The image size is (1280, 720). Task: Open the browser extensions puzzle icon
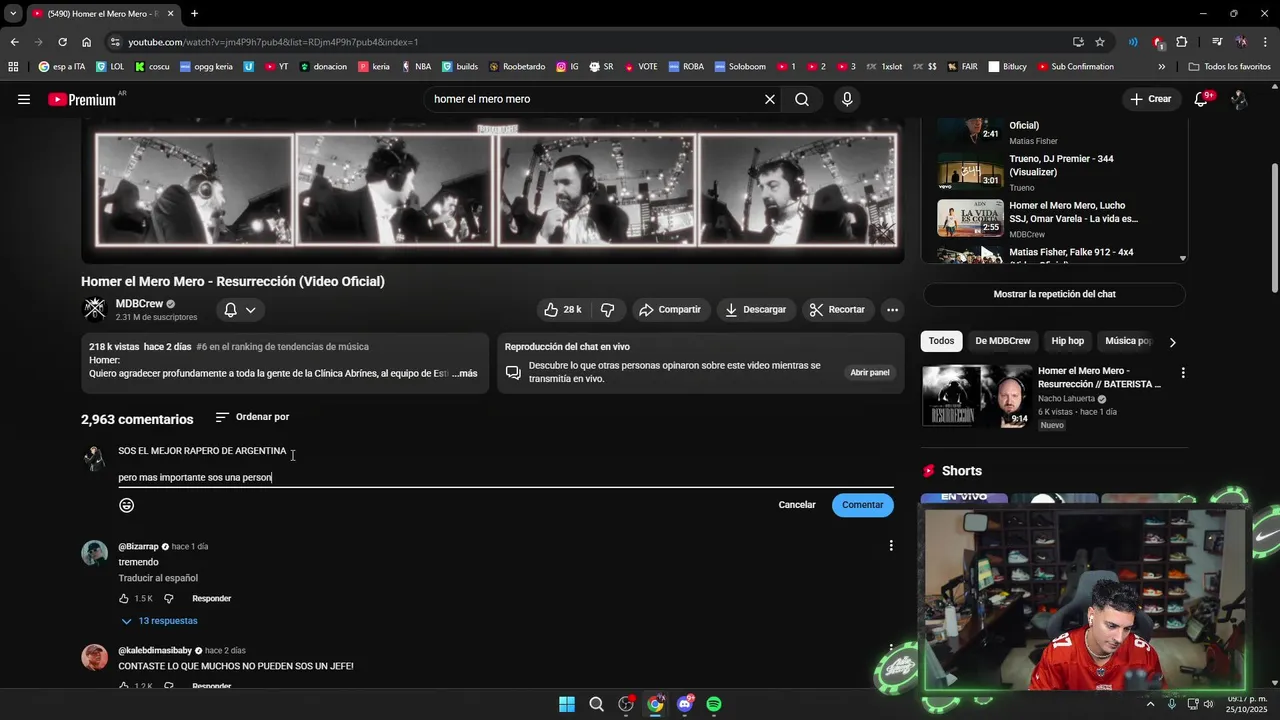coord(1182,42)
